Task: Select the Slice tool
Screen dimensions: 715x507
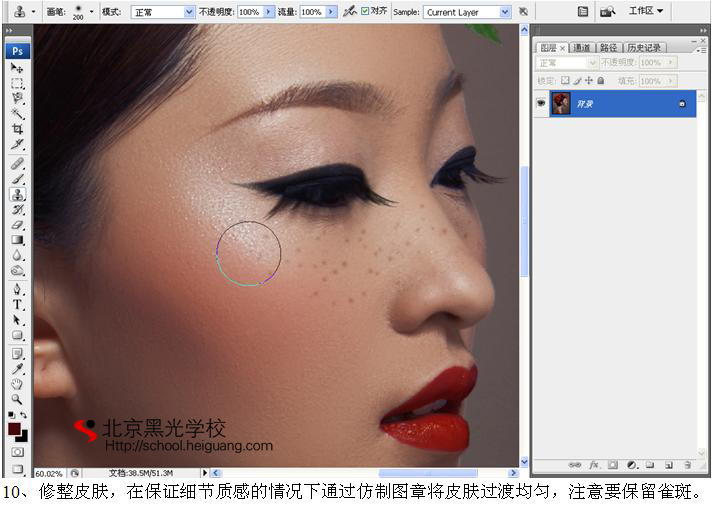Action: point(17,144)
